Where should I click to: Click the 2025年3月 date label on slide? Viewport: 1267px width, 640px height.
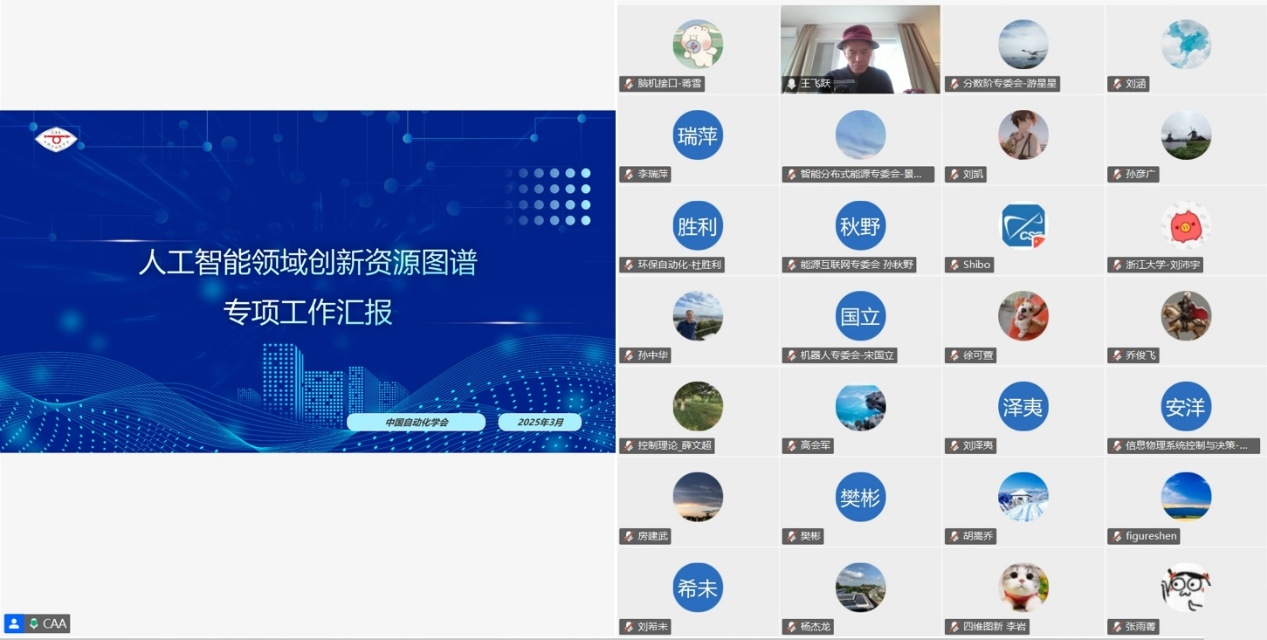(x=540, y=422)
